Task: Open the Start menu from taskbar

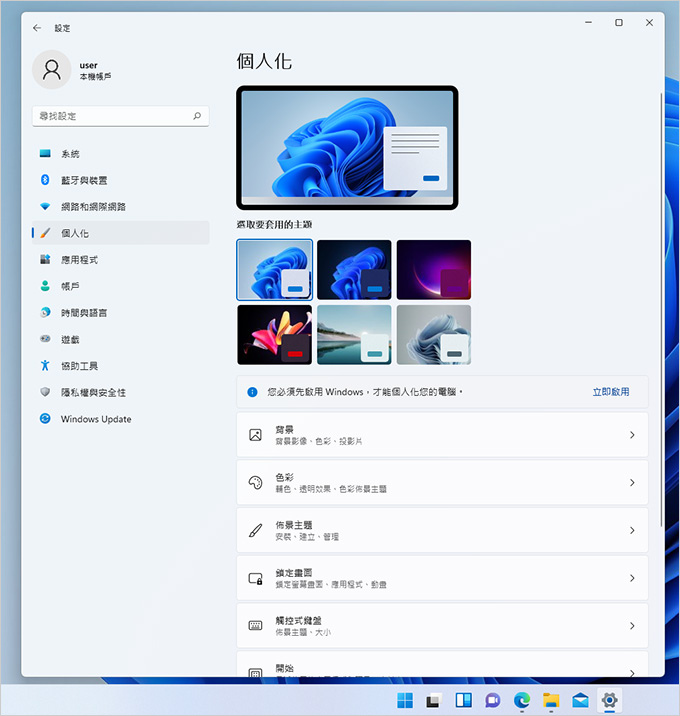Action: (405, 700)
